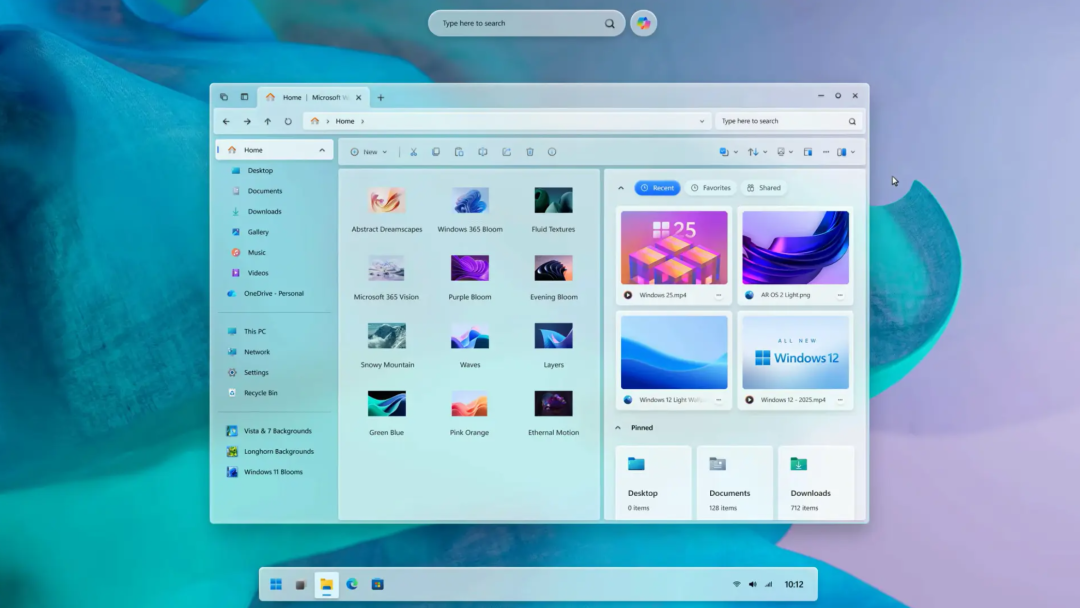Go forward with the right arrow
This screenshot has width=1080, height=608.
click(247, 121)
